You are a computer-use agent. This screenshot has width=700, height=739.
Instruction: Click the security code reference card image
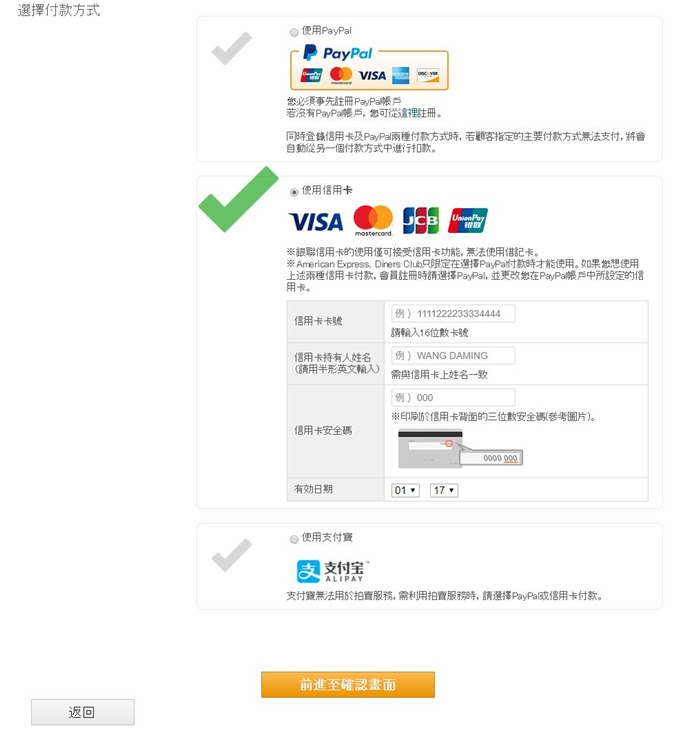point(460,448)
